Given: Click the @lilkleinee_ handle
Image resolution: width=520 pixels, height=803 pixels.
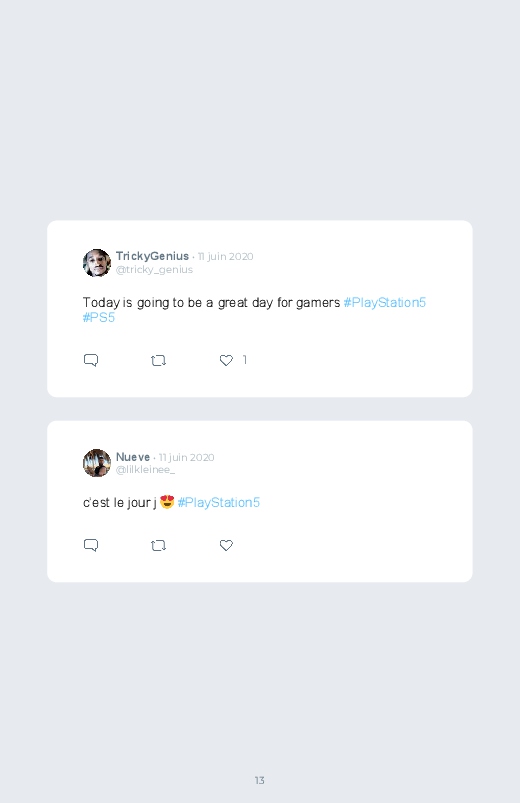Looking at the screenshot, I should click(x=145, y=470).
